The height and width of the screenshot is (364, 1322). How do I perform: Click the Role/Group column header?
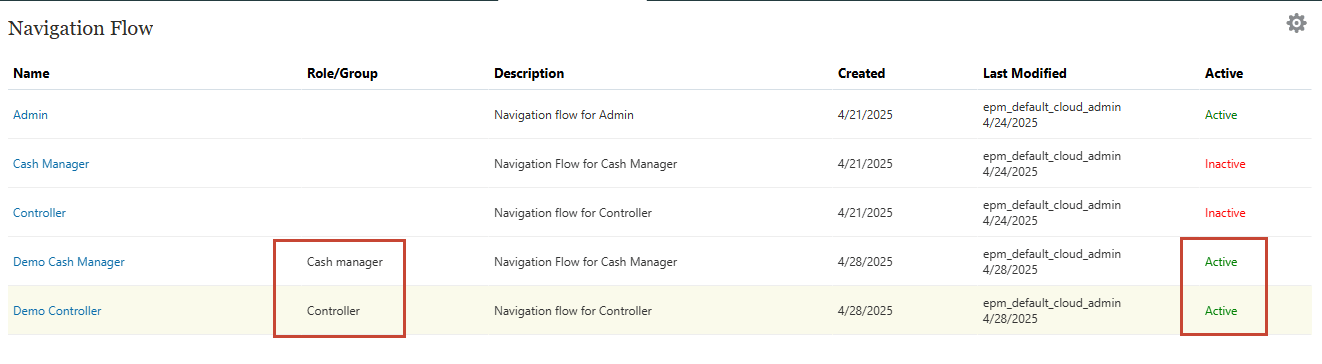pyautogui.click(x=342, y=73)
